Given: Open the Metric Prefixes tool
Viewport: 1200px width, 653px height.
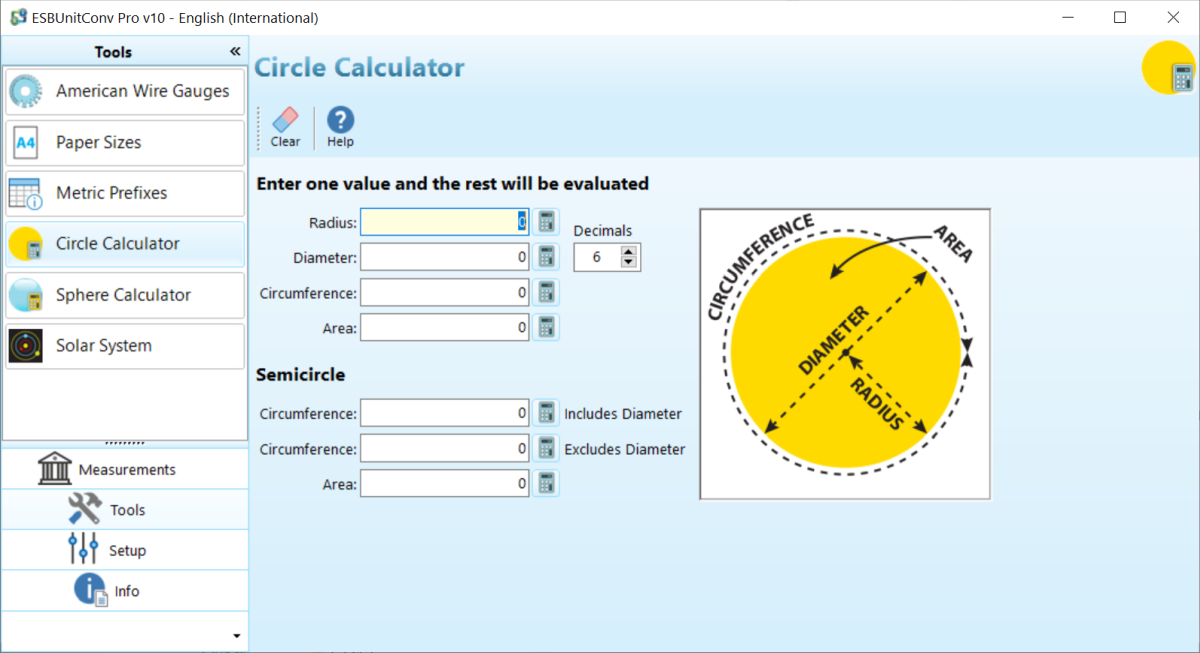Looking at the screenshot, I should point(124,193).
